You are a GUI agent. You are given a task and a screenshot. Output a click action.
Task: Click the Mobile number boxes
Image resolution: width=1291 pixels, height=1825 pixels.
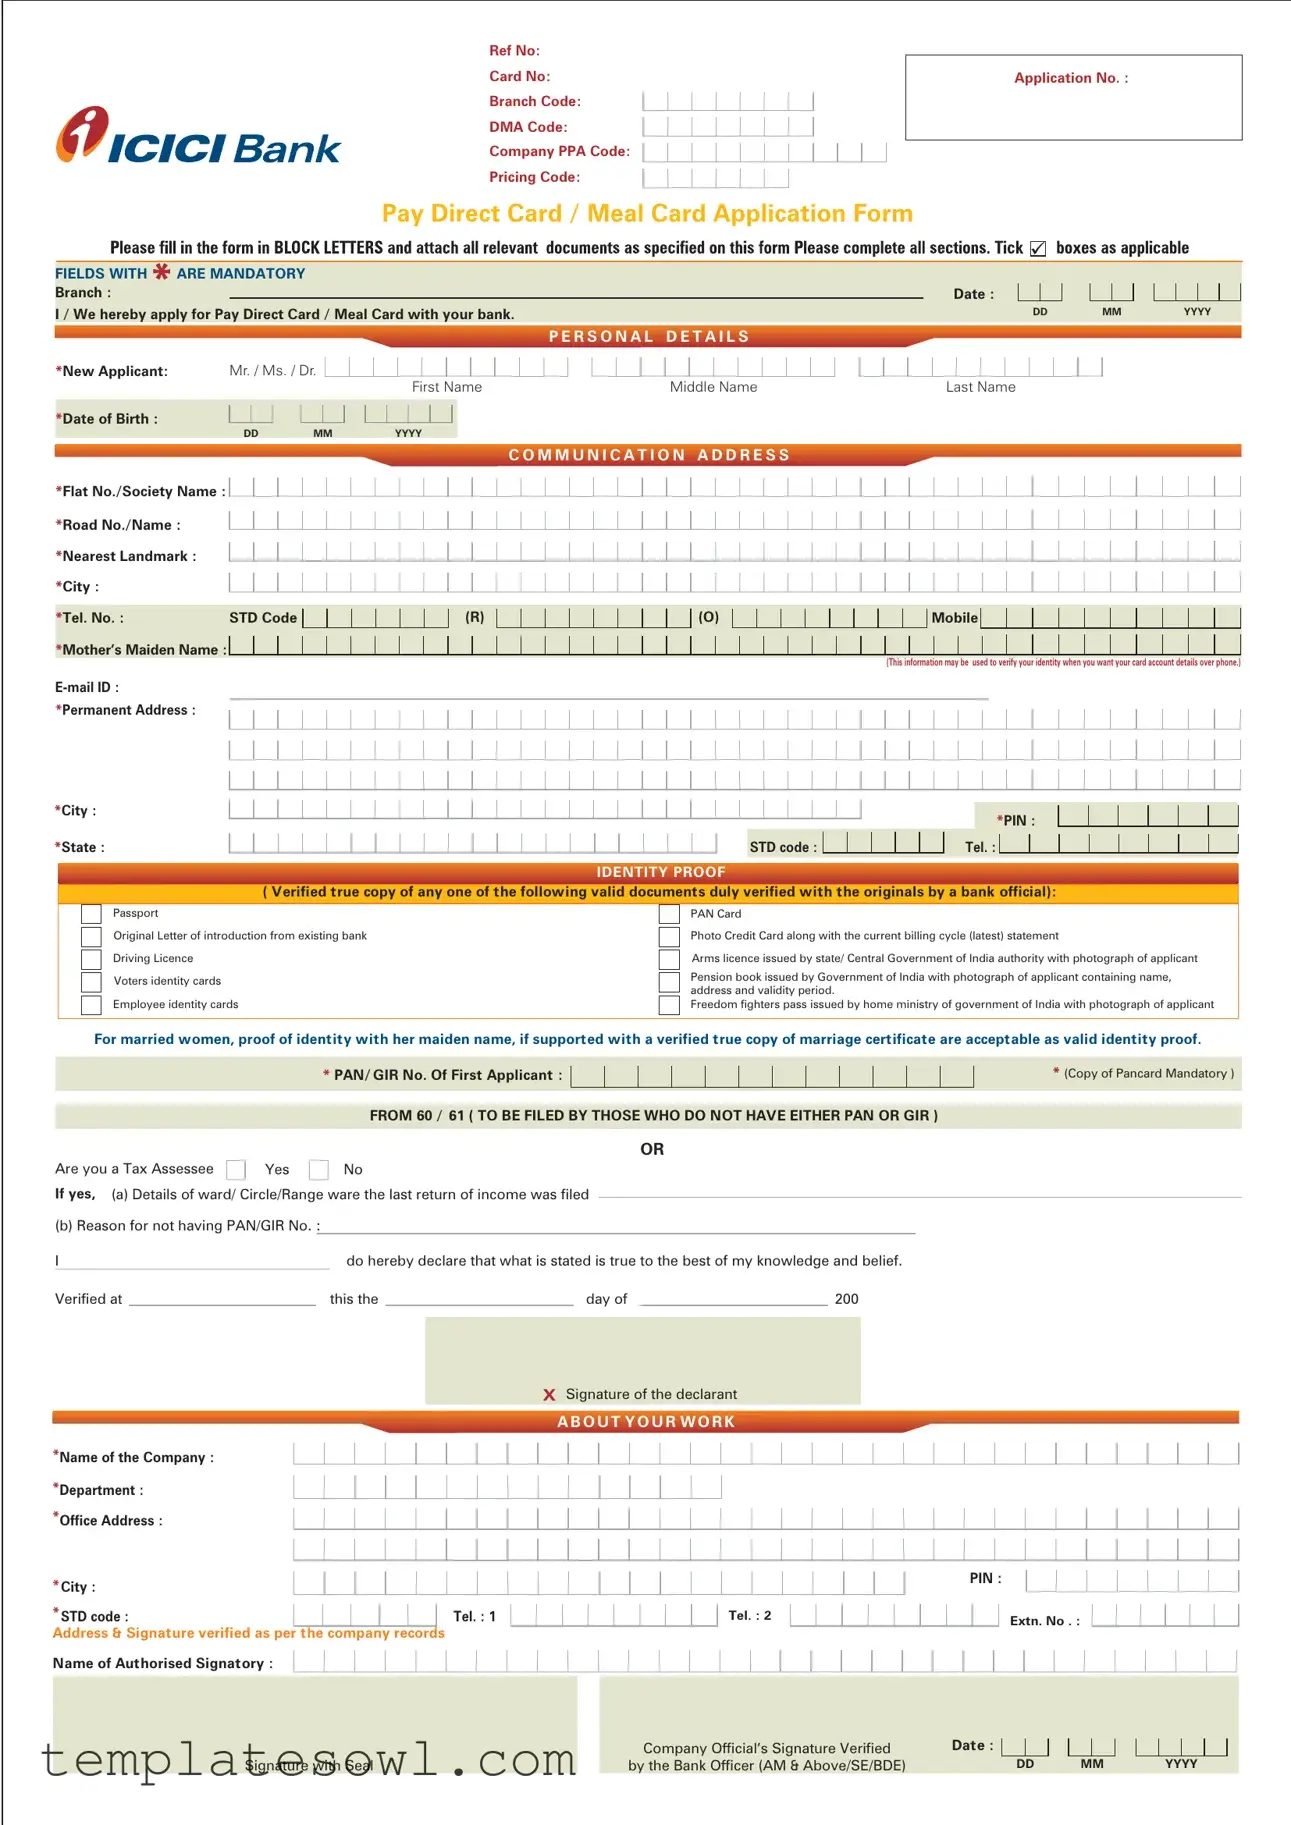tap(1110, 617)
